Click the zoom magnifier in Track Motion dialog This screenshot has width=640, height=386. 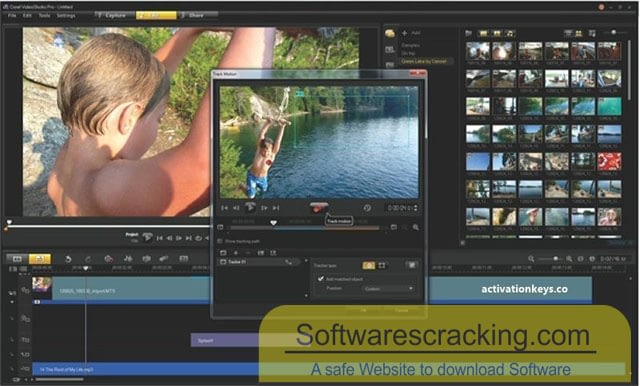(x=416, y=227)
